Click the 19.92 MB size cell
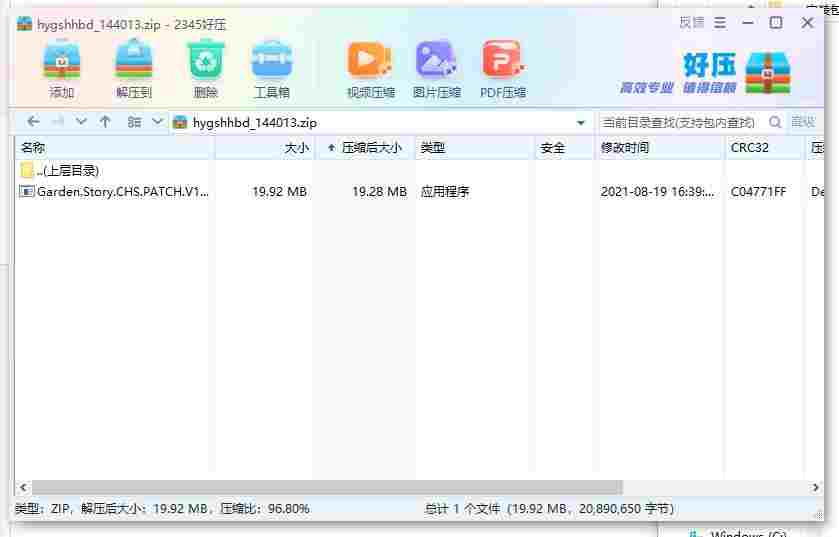 tap(279, 191)
